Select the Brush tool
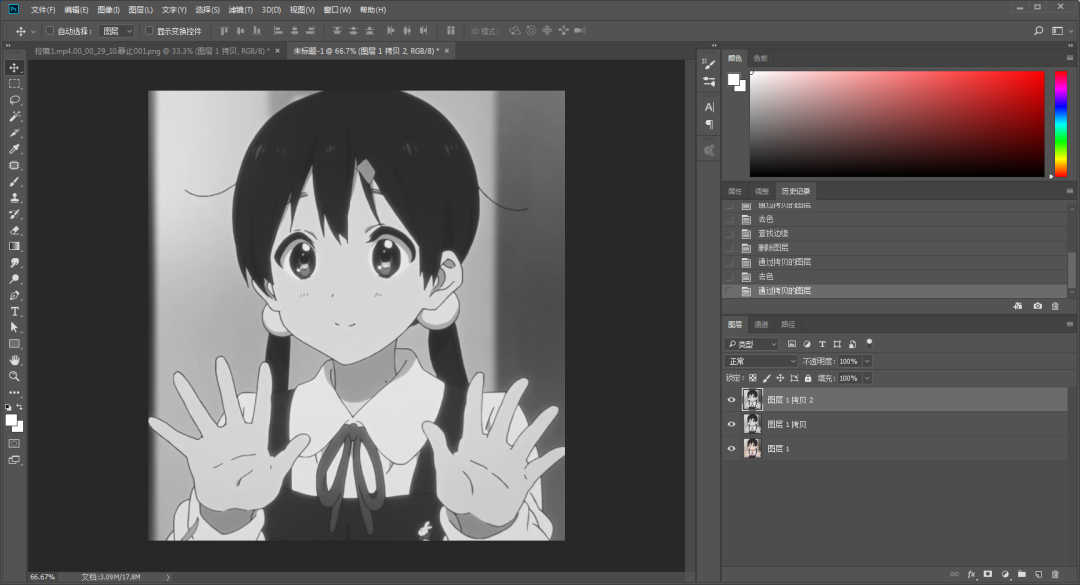This screenshot has height=585, width=1080. tap(14, 182)
